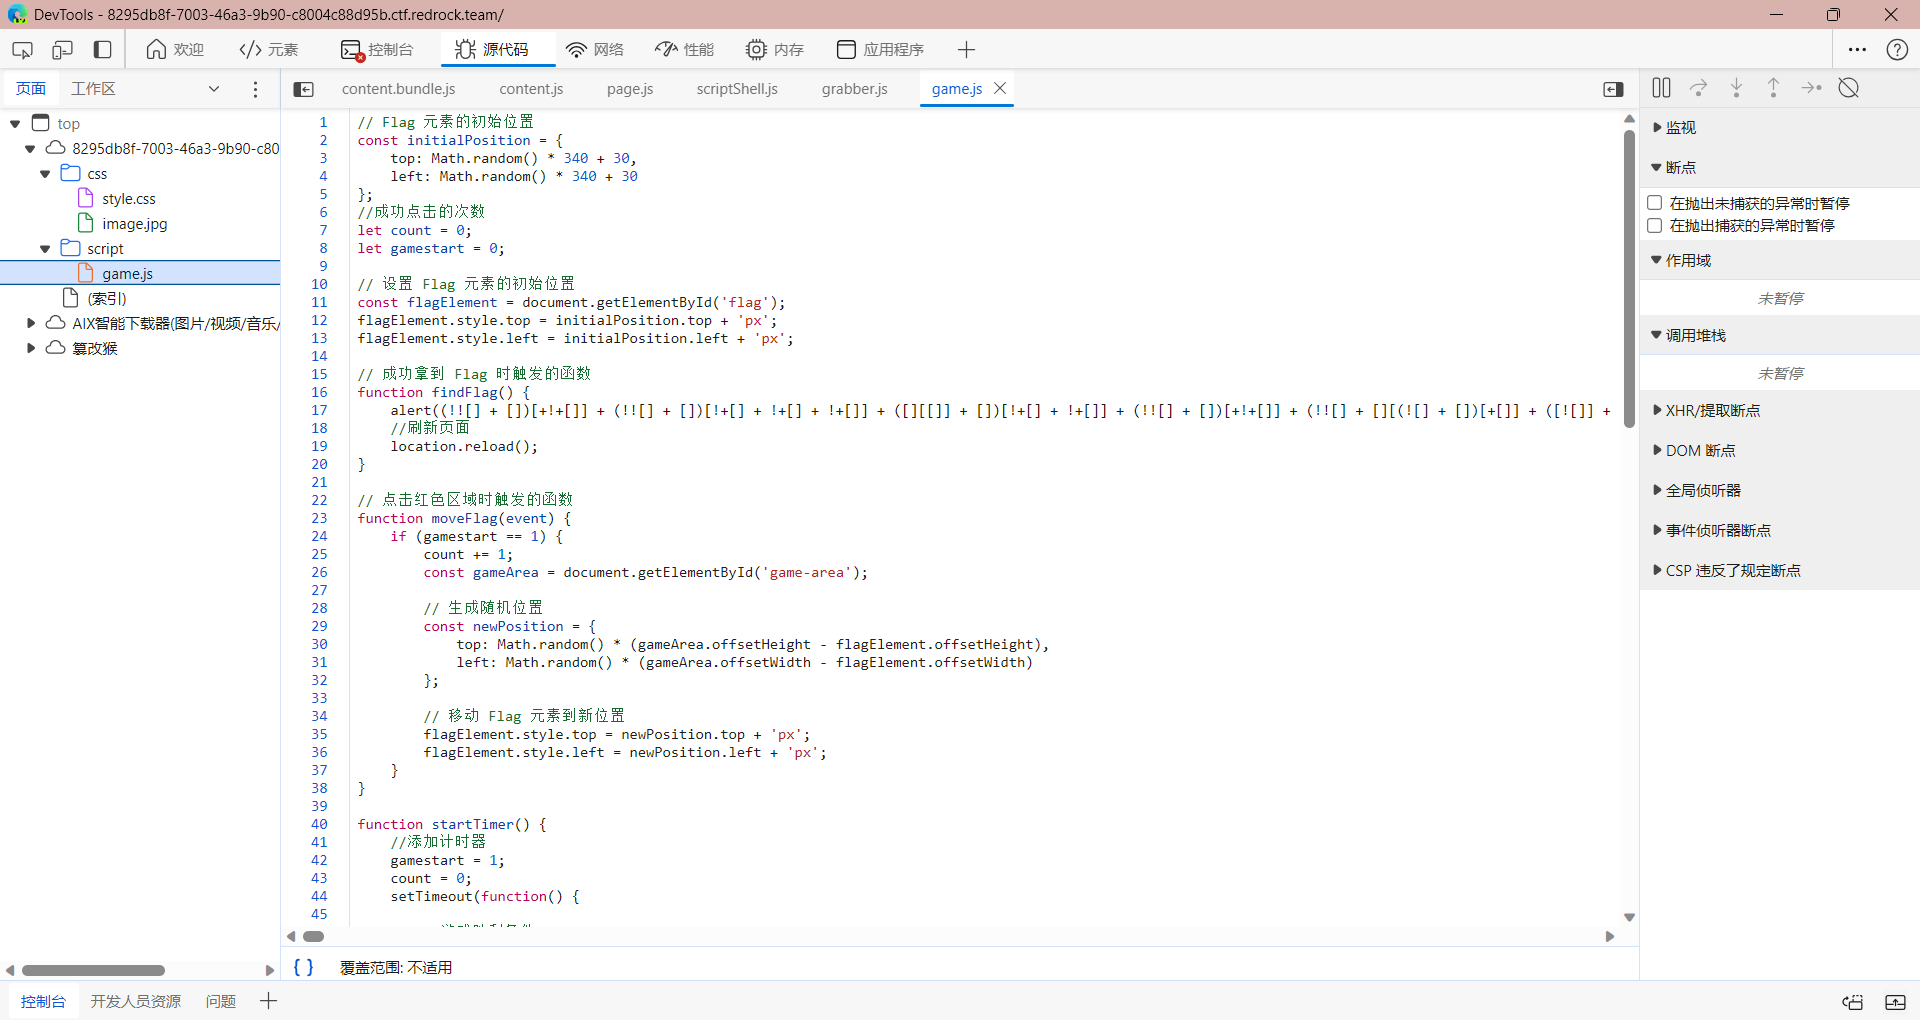Switch to the 网络 network tab
This screenshot has height=1020, width=1920.
(595, 50)
